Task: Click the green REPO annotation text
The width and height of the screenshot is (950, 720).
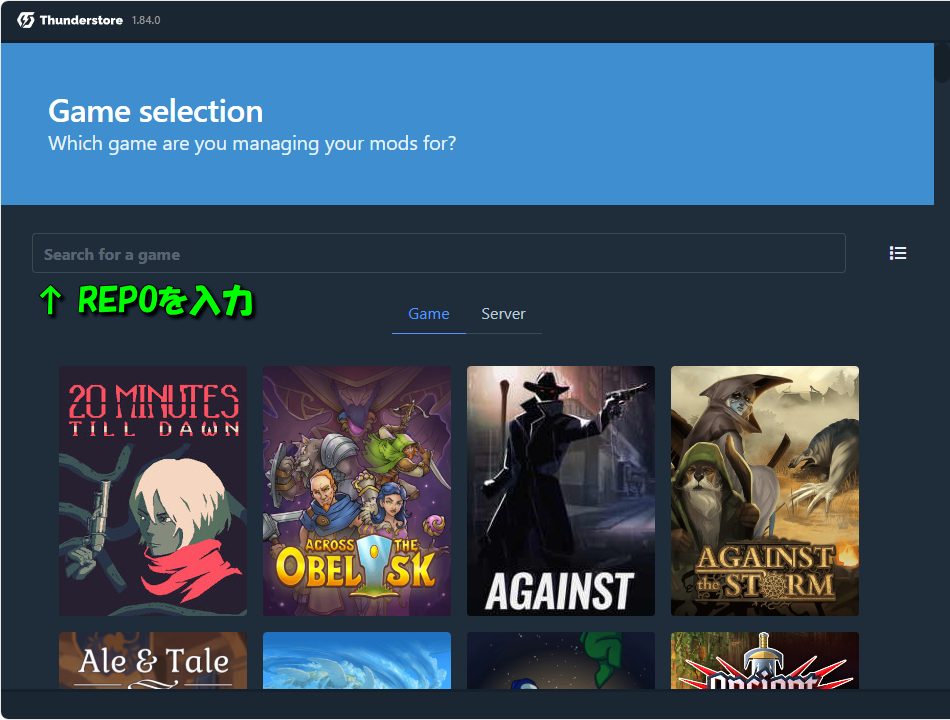Action: (x=146, y=301)
